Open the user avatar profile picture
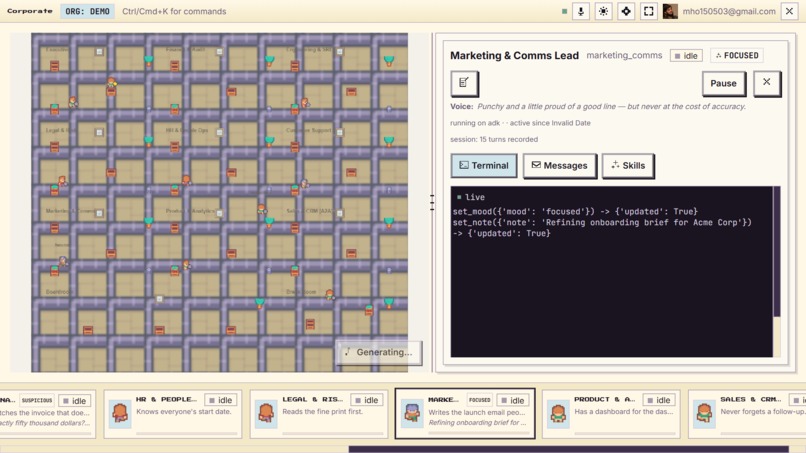Screen dimensions: 806x453 tap(670, 11)
